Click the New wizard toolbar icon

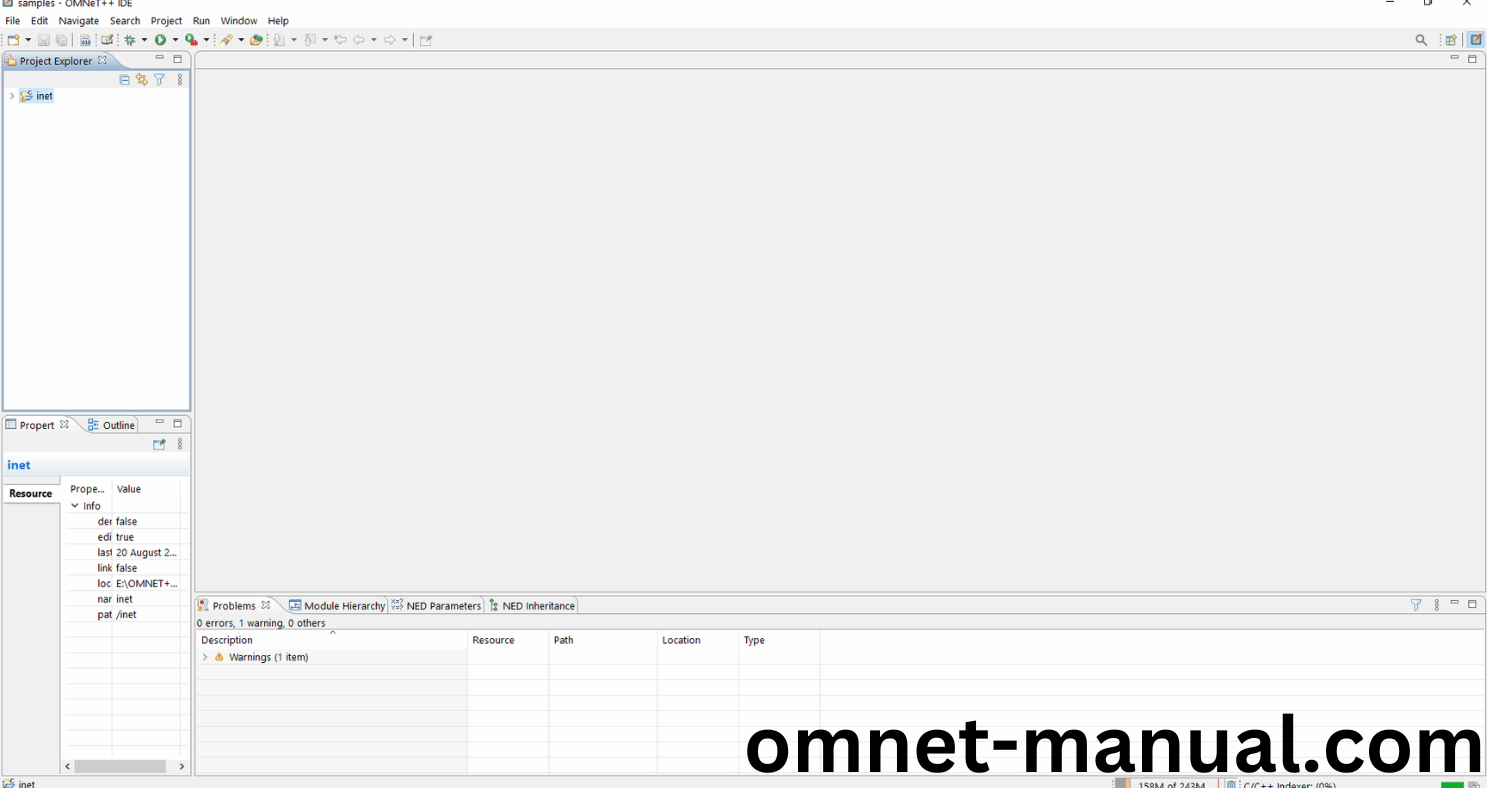13,40
